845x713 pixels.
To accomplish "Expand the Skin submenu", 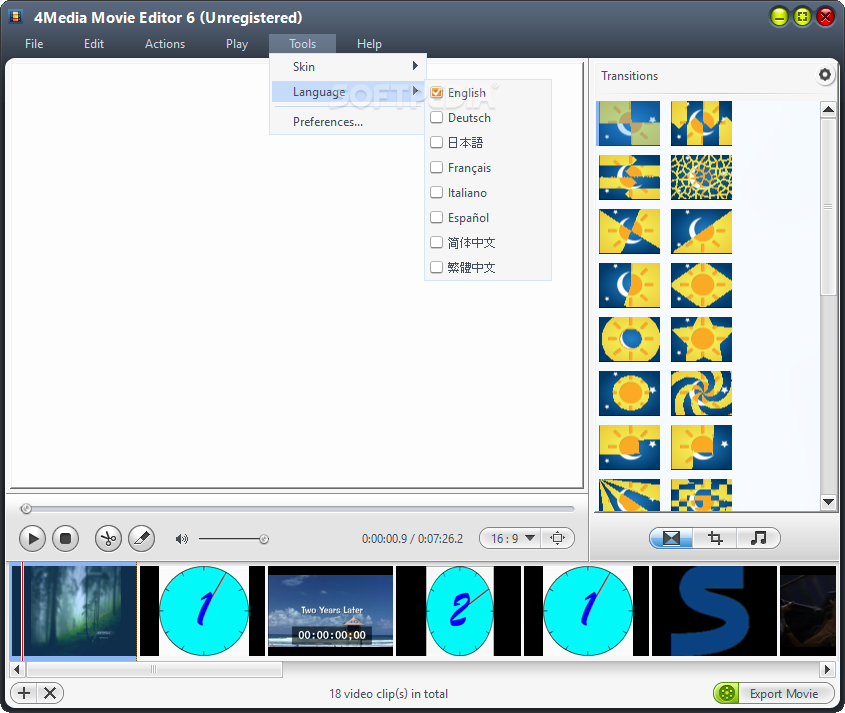I will [348, 66].
